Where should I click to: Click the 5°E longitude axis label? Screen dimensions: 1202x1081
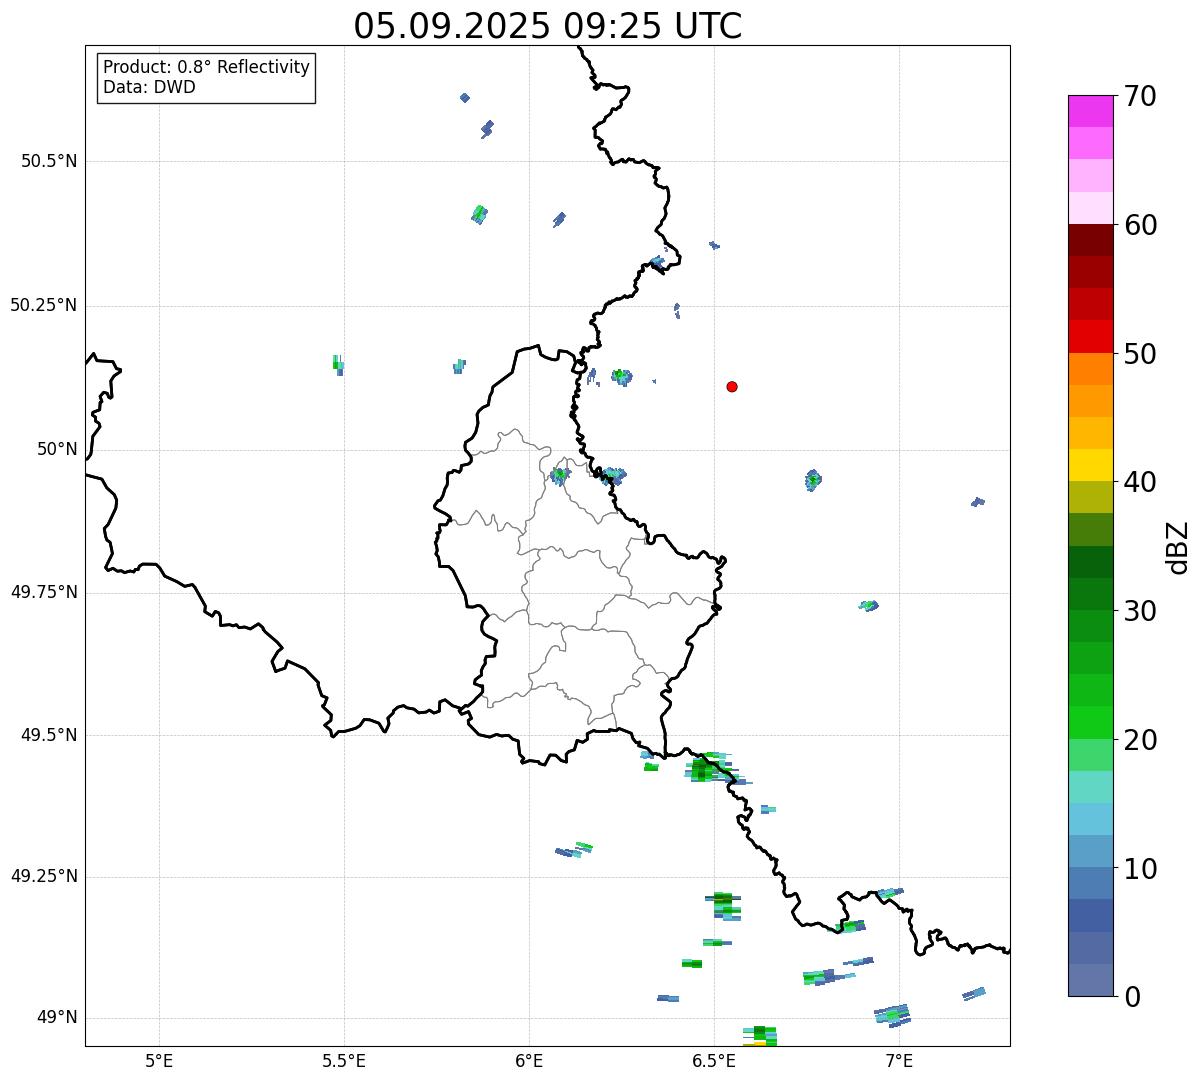tap(159, 1060)
